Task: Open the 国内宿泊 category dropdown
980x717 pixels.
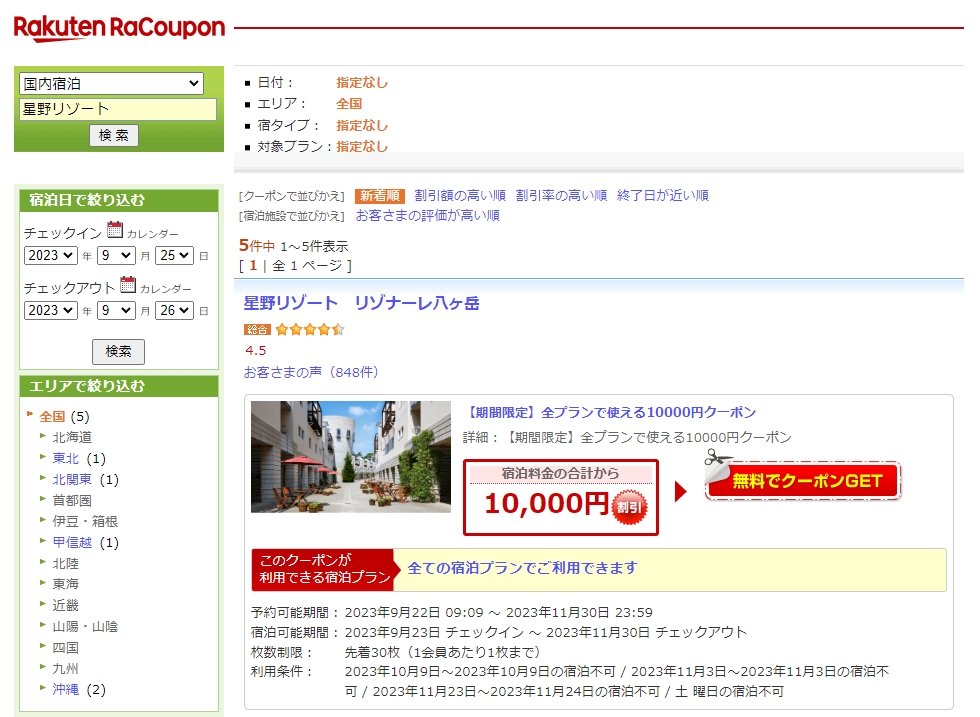Action: click(x=111, y=83)
